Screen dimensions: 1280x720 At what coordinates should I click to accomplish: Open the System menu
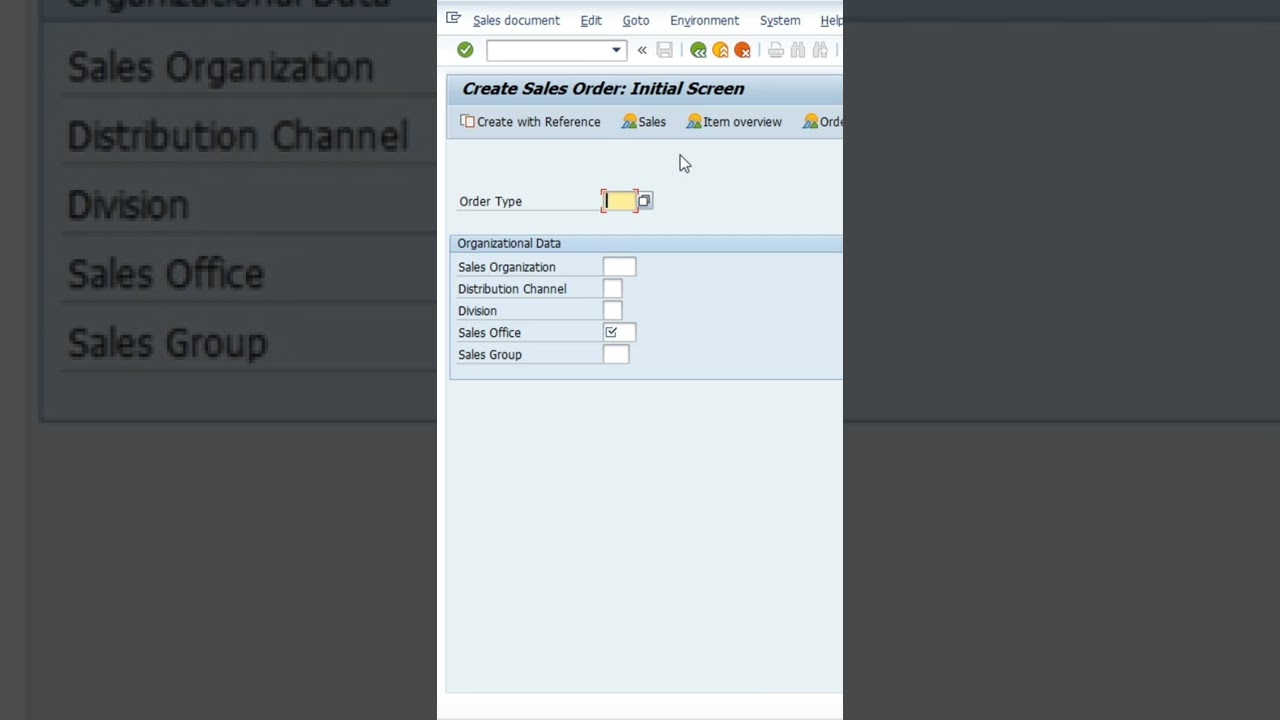pos(780,20)
